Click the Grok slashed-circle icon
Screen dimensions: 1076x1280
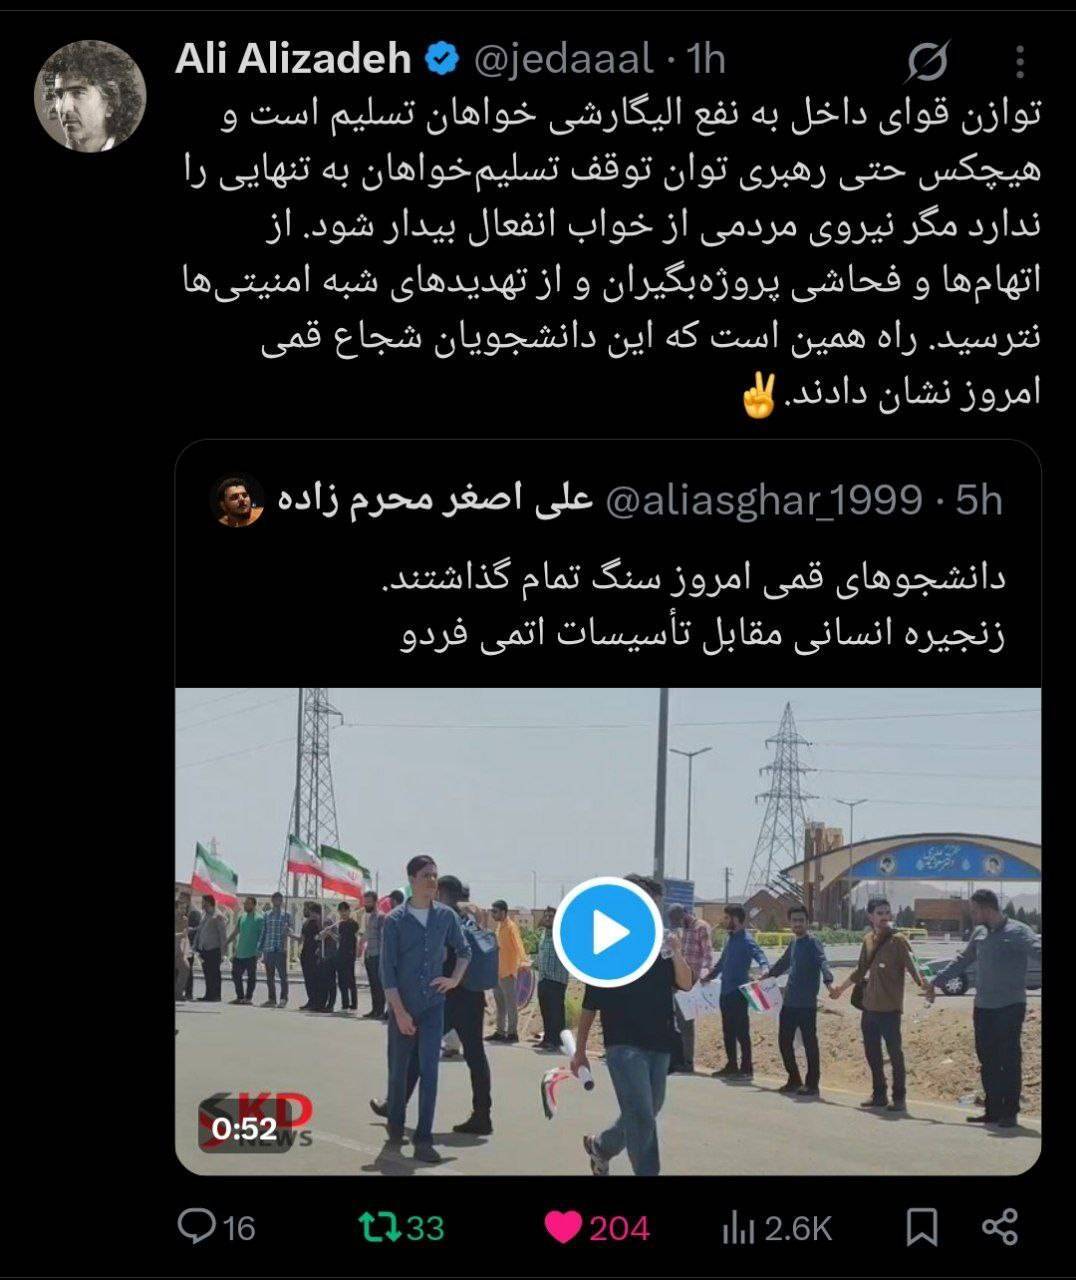click(x=927, y=62)
